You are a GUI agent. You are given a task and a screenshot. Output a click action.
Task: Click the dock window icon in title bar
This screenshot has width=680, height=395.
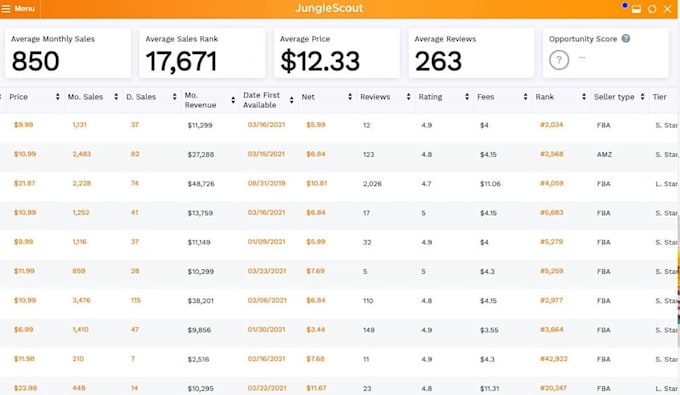(636, 9)
